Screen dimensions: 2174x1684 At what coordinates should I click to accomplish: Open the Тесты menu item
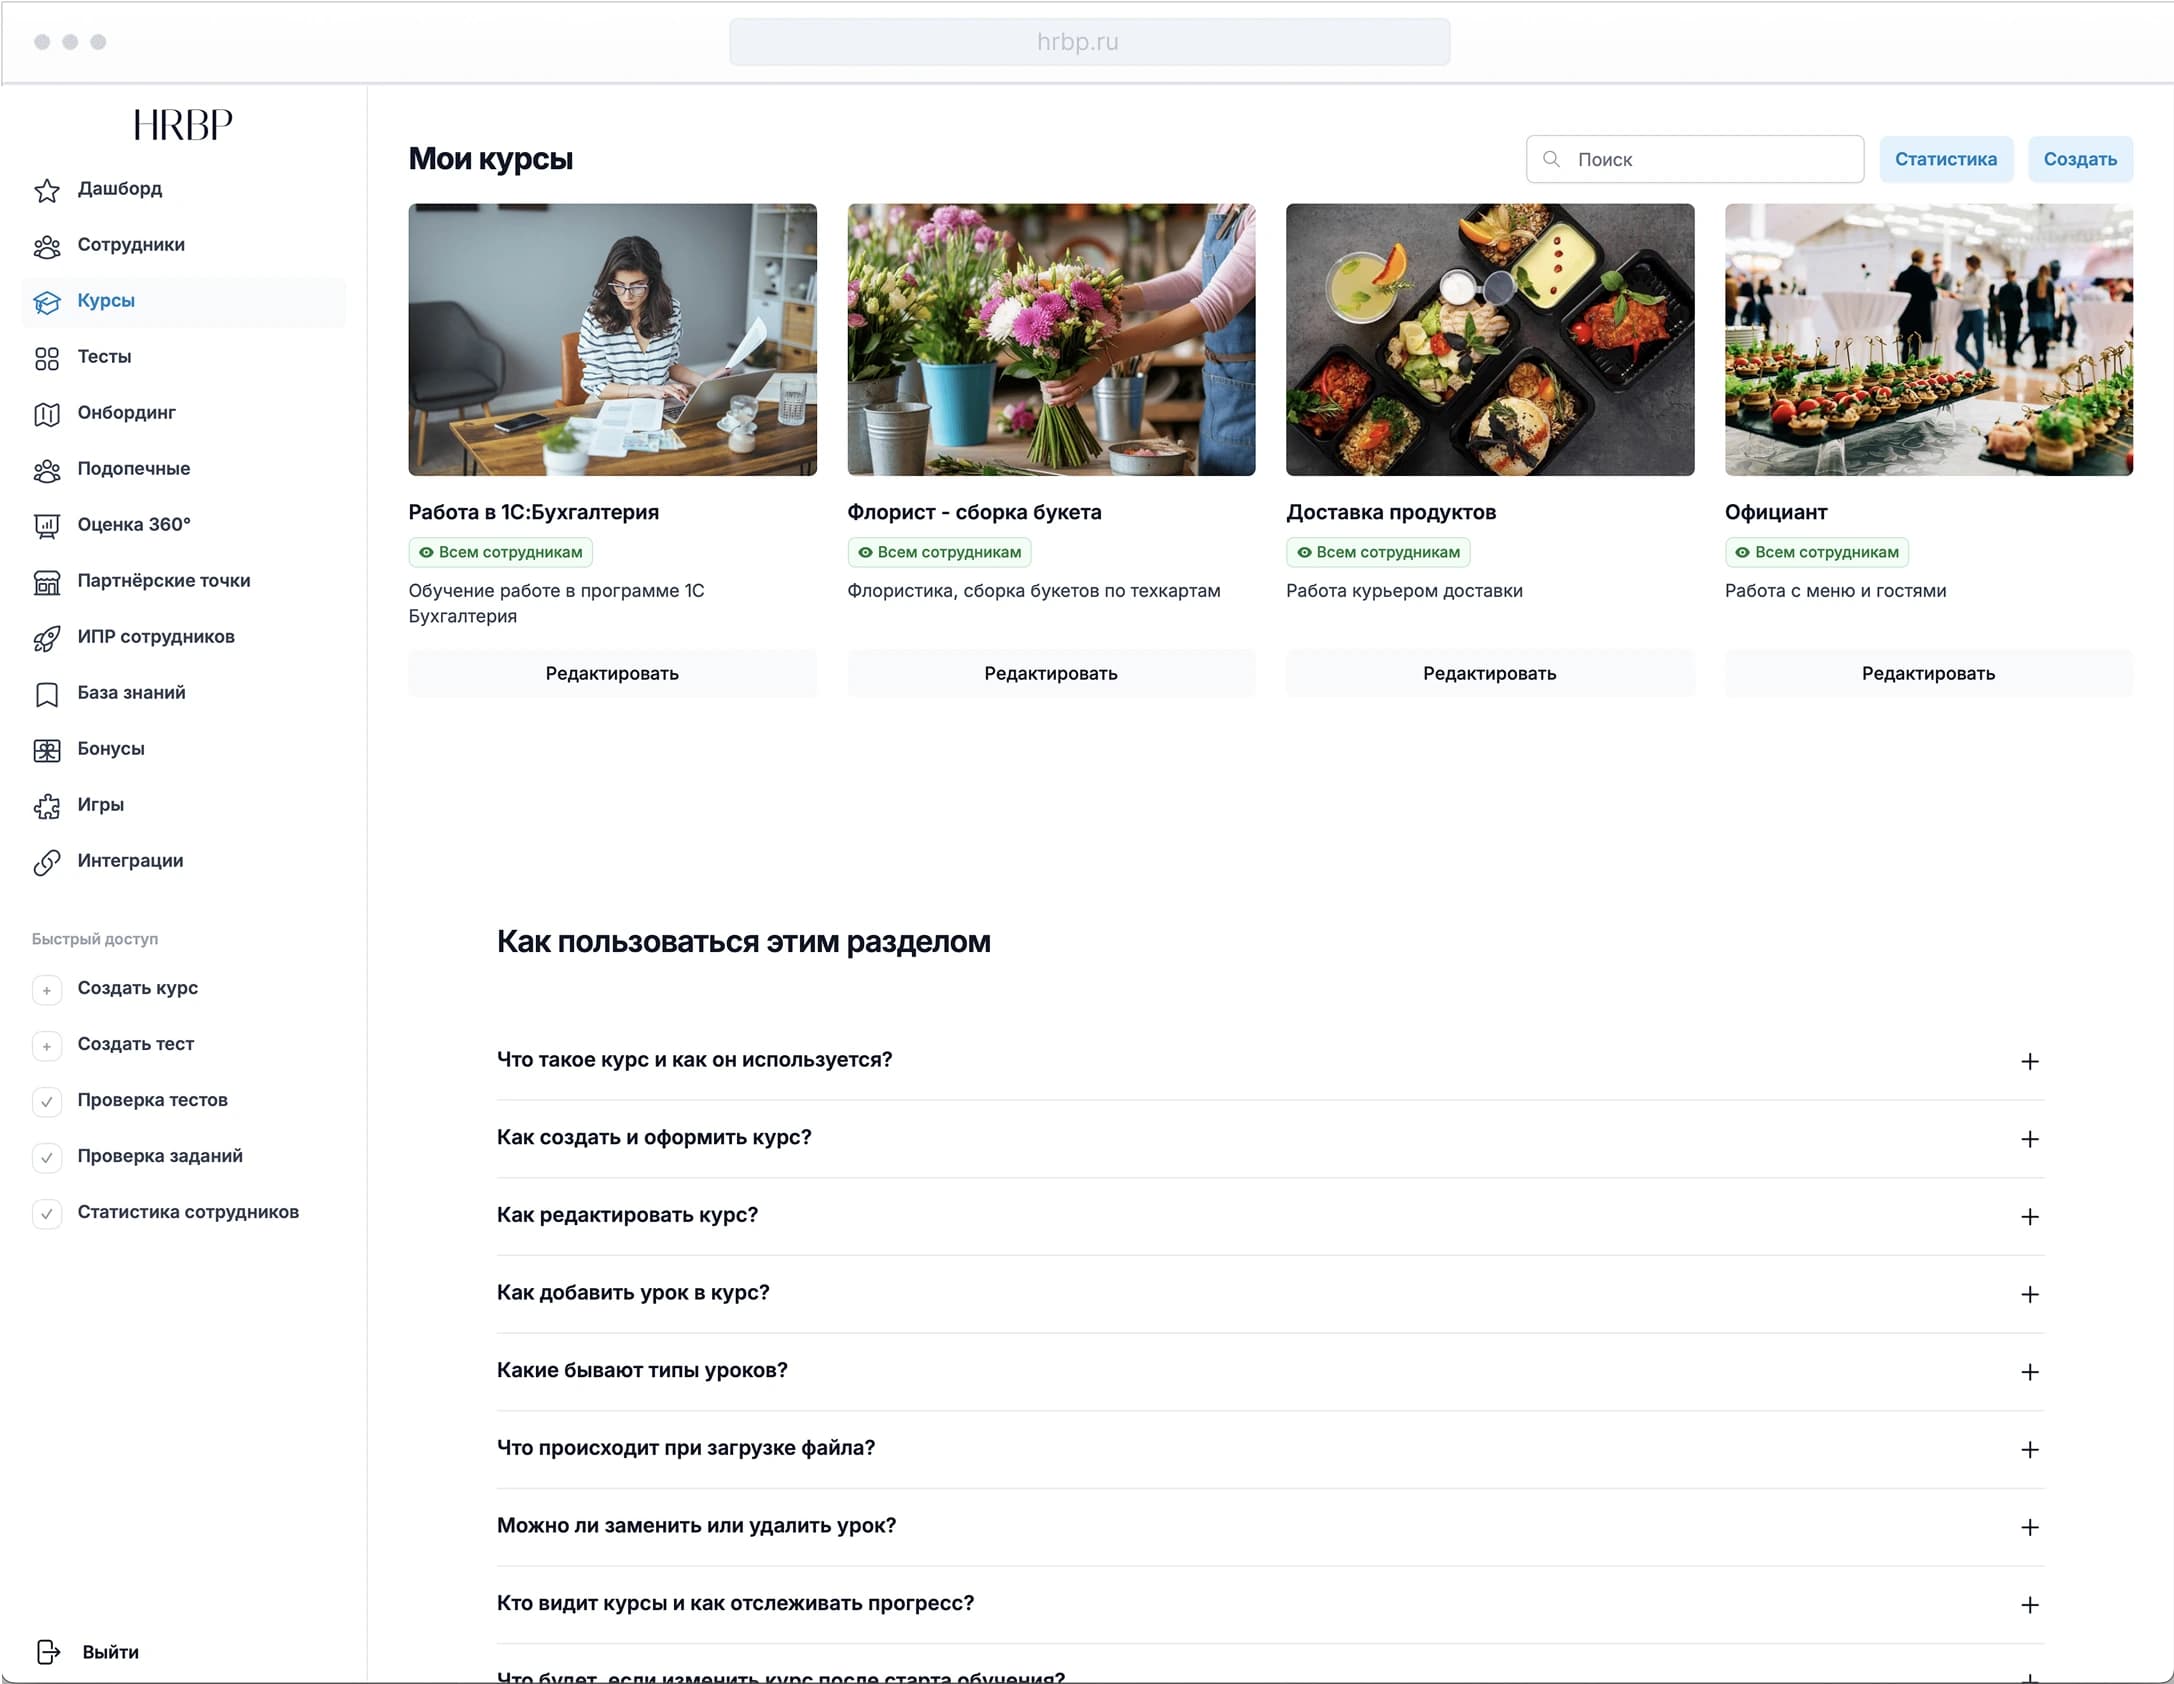[x=104, y=357]
